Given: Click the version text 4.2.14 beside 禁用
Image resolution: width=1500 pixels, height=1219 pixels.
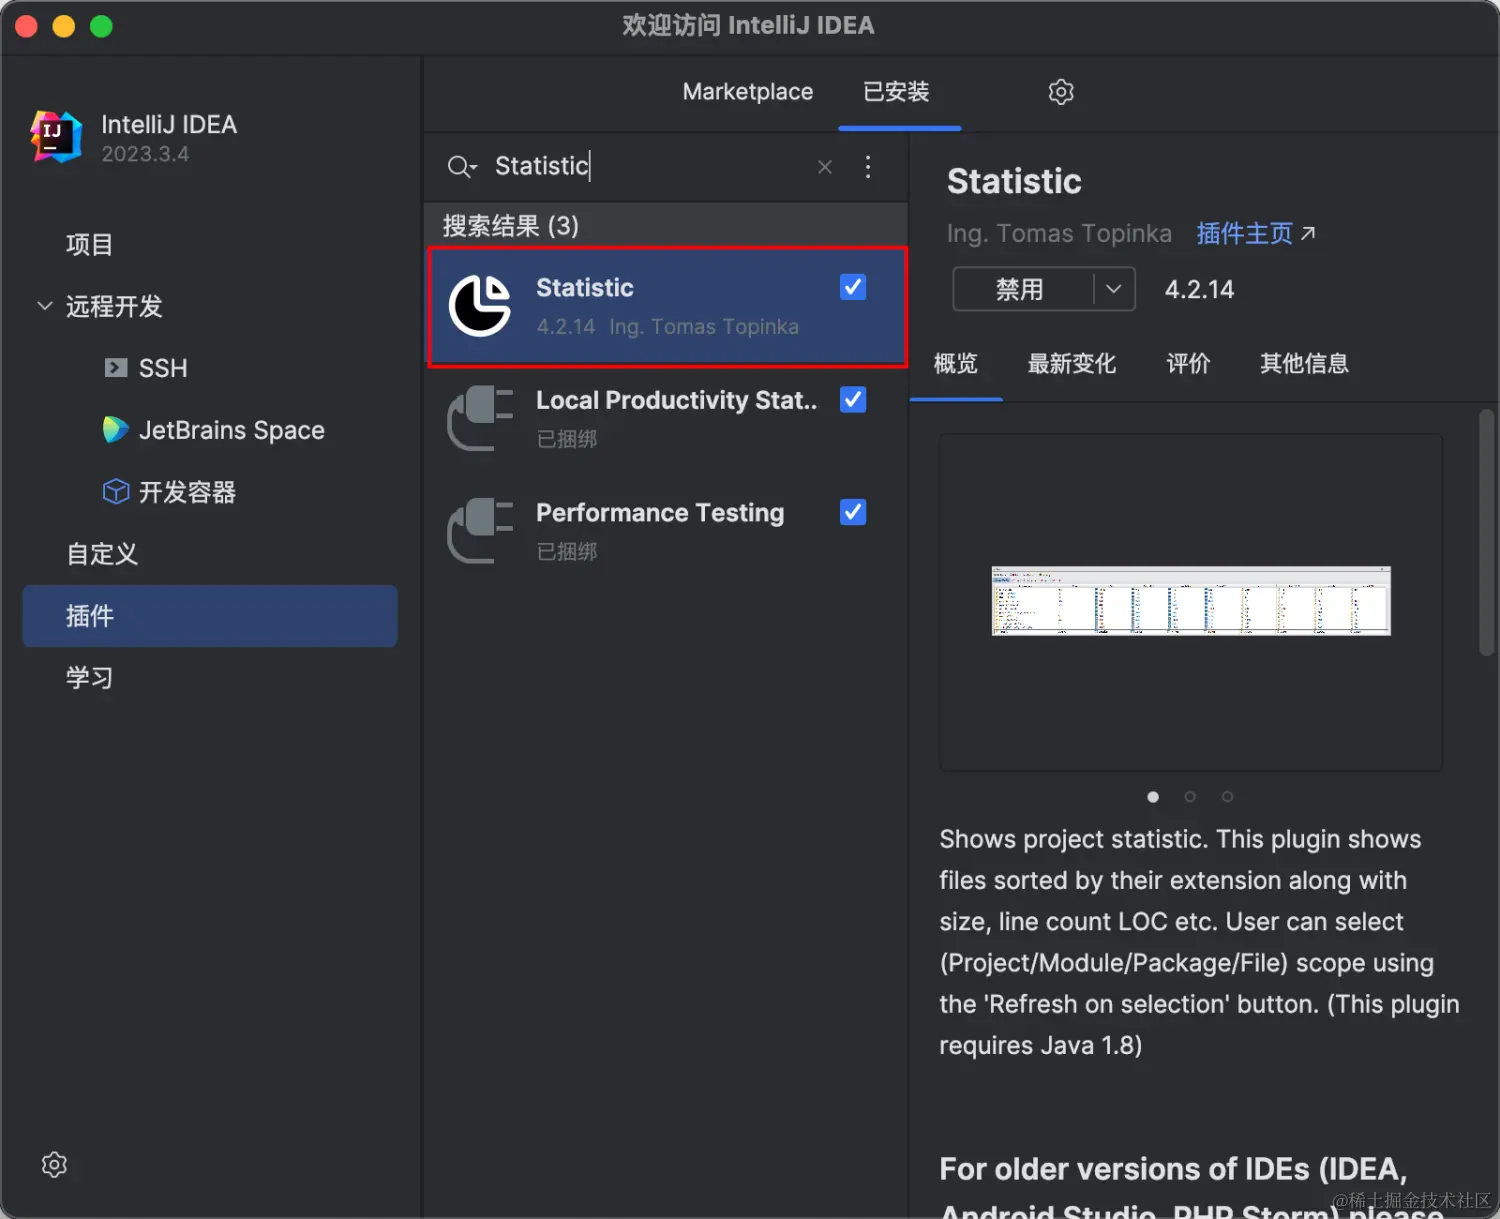Looking at the screenshot, I should click(1199, 290).
